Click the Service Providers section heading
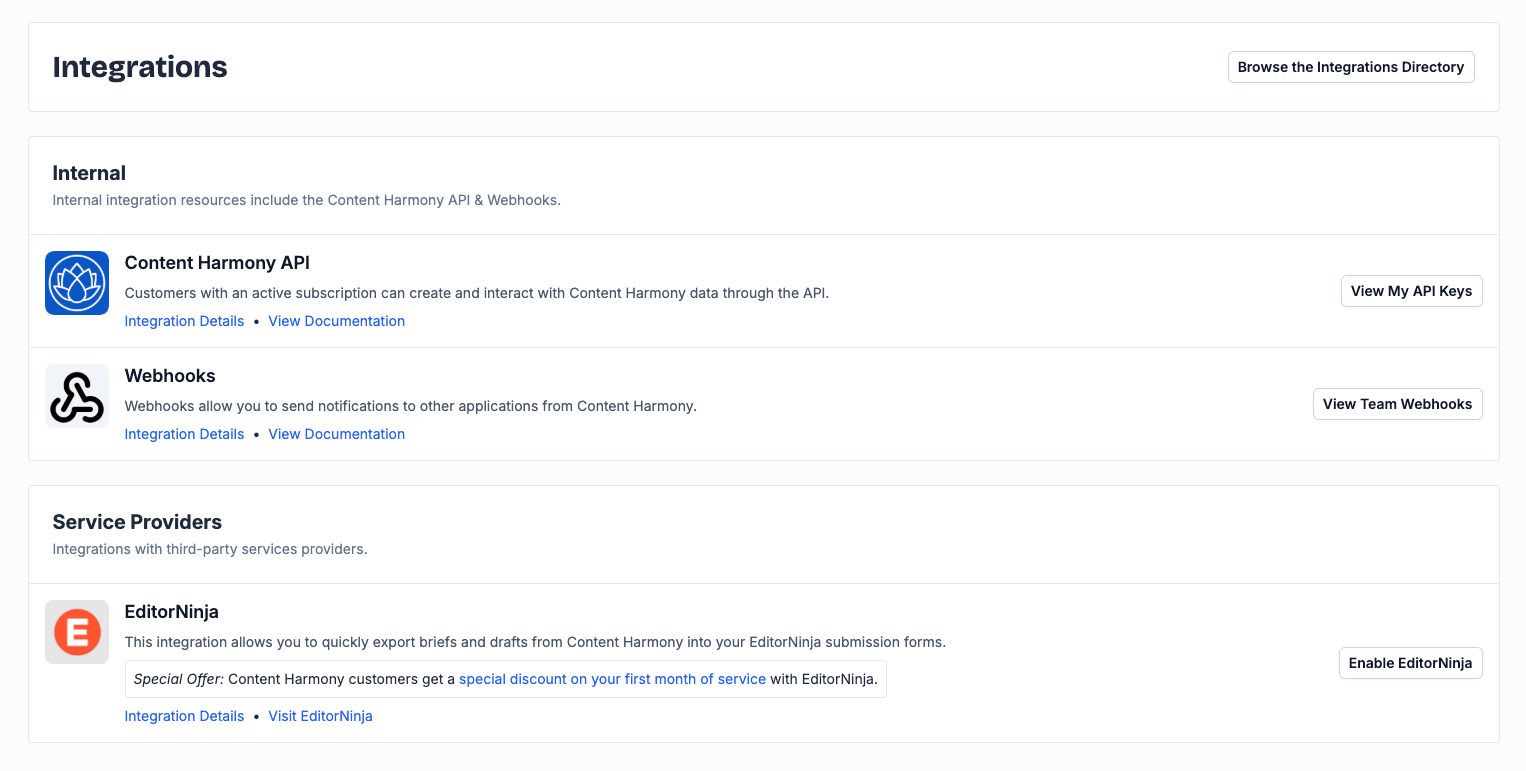Screen dimensions: 1526x771 pyautogui.click(x=137, y=522)
